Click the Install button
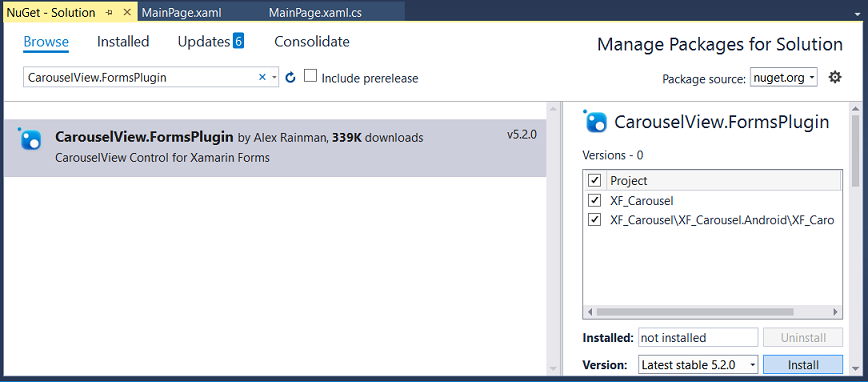 (x=803, y=365)
